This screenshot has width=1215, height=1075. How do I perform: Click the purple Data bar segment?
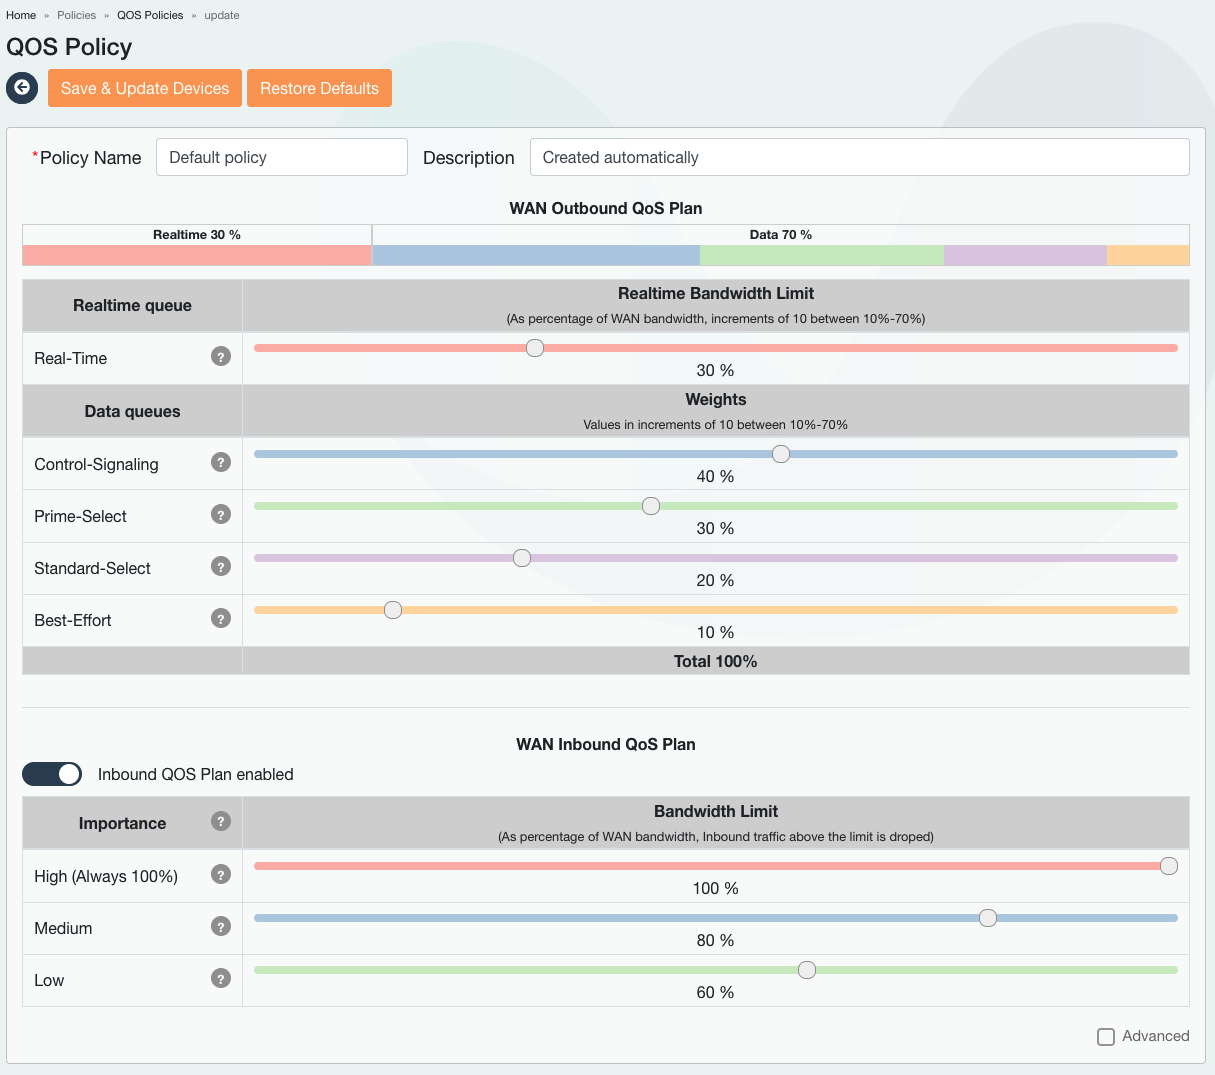[1025, 255]
